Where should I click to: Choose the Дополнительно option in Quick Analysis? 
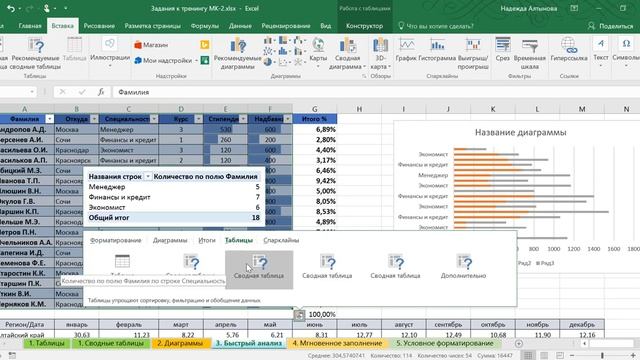click(x=463, y=267)
